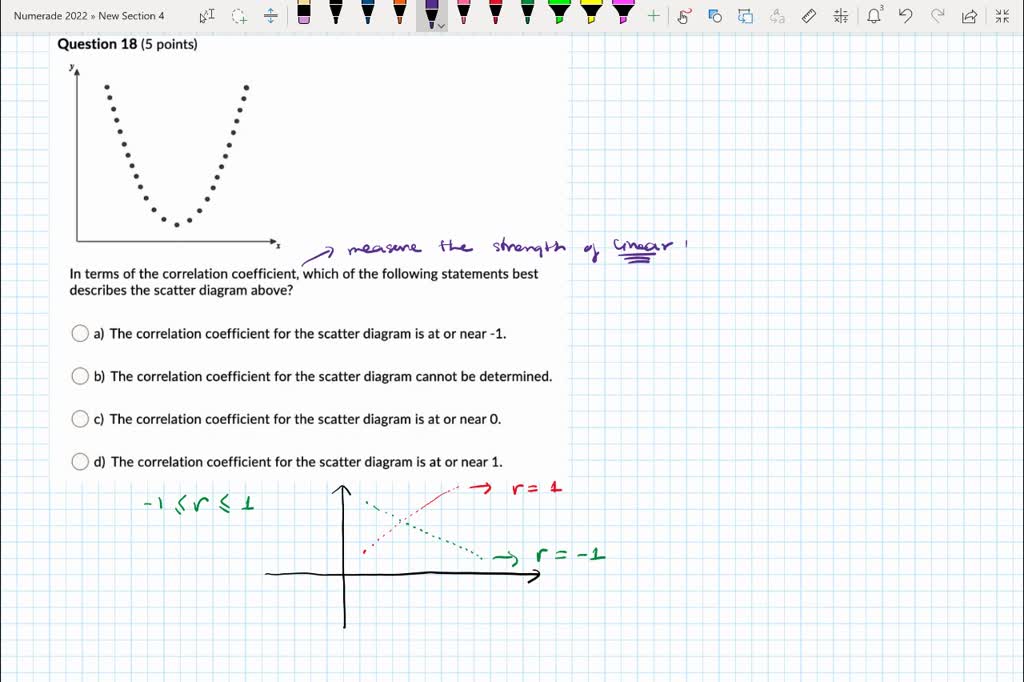The width and height of the screenshot is (1024, 682).
Task: Open the notifications bell
Action: [874, 16]
